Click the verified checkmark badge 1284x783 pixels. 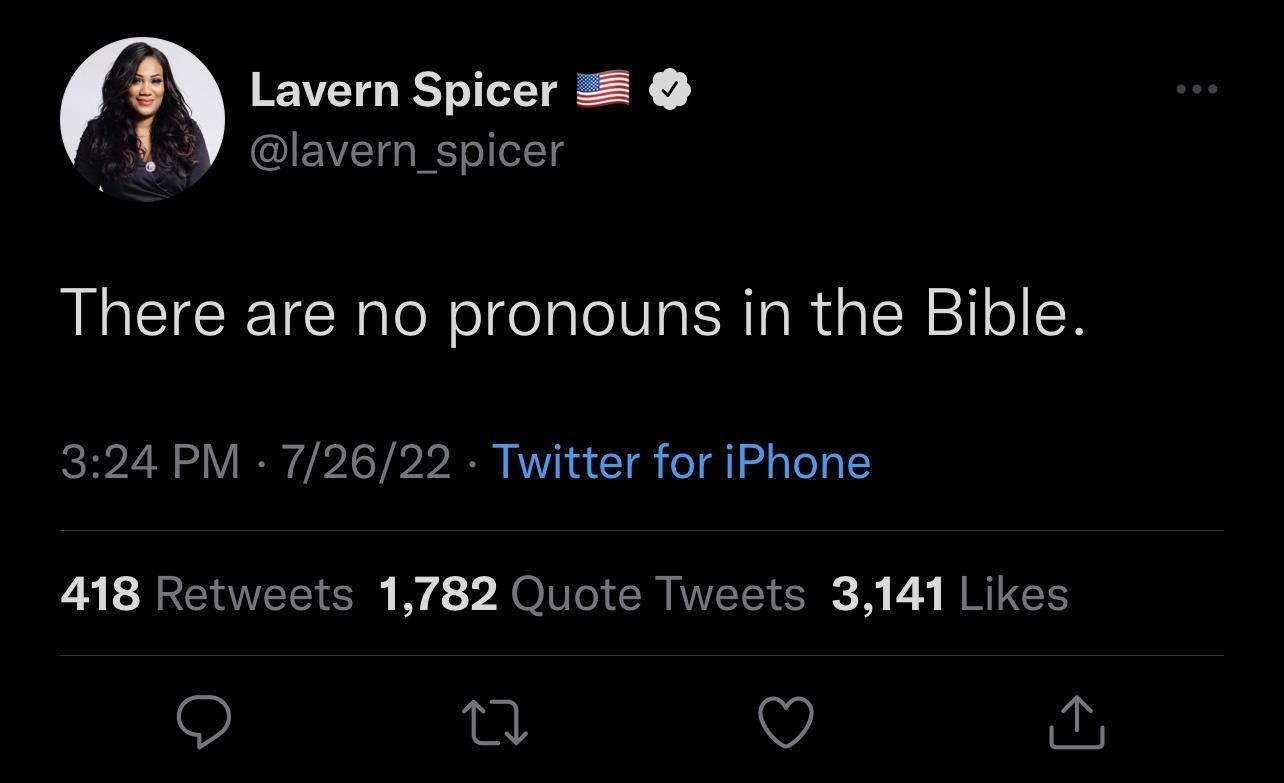(x=668, y=88)
